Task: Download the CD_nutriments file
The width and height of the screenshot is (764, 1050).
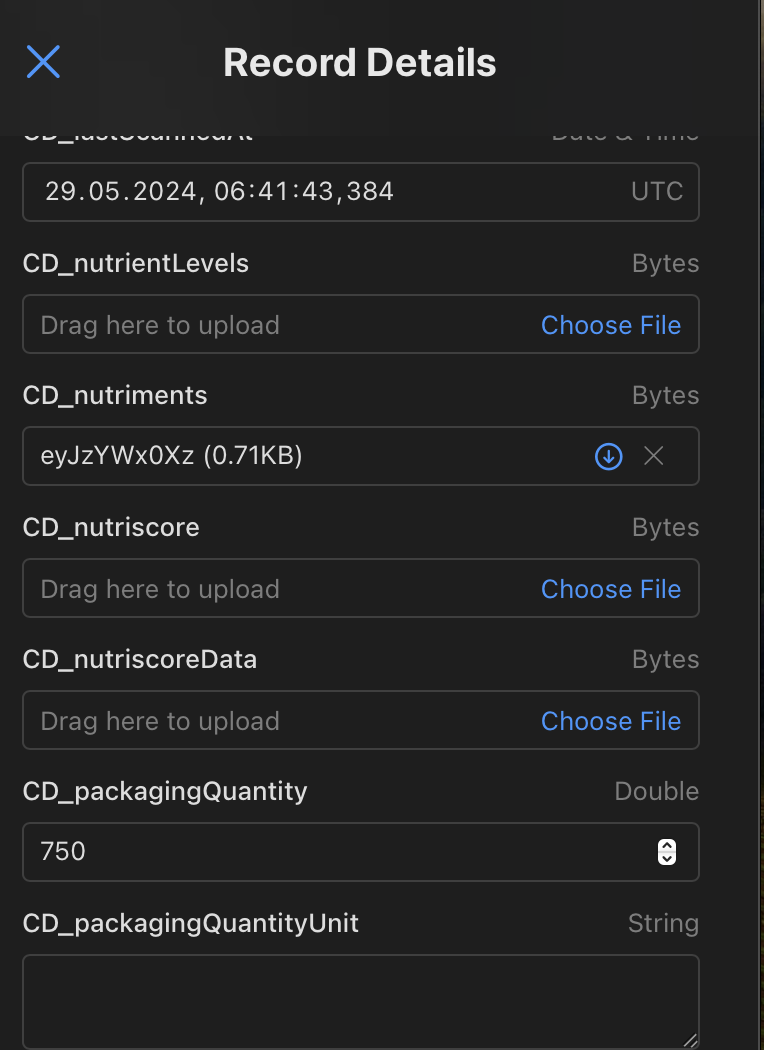Action: 608,457
